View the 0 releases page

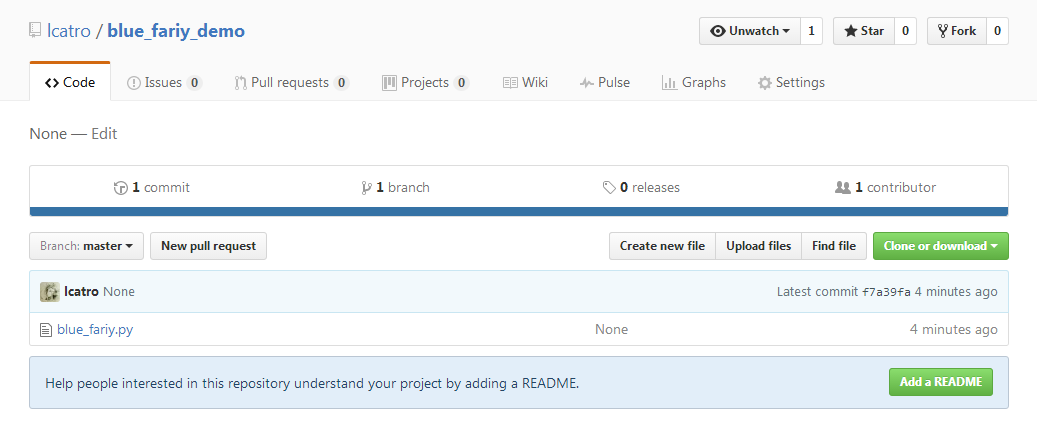pyautogui.click(x=641, y=188)
